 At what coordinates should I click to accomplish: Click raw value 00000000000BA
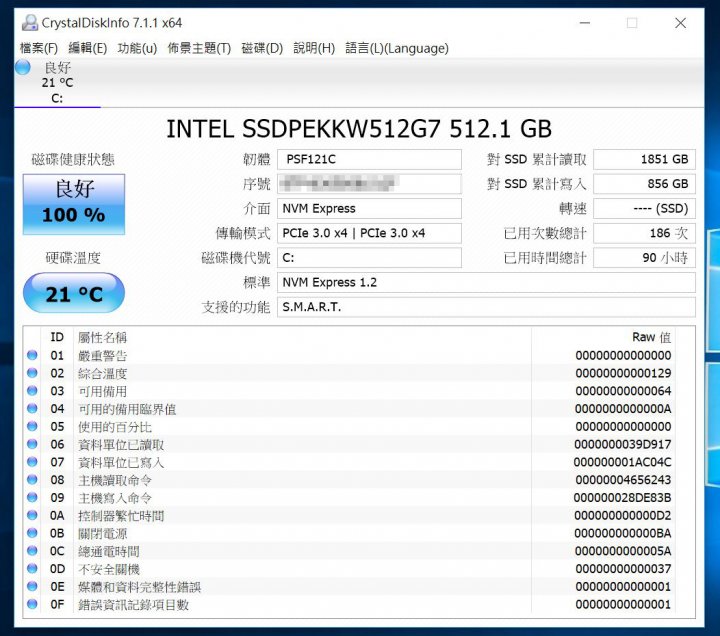[x=623, y=533]
